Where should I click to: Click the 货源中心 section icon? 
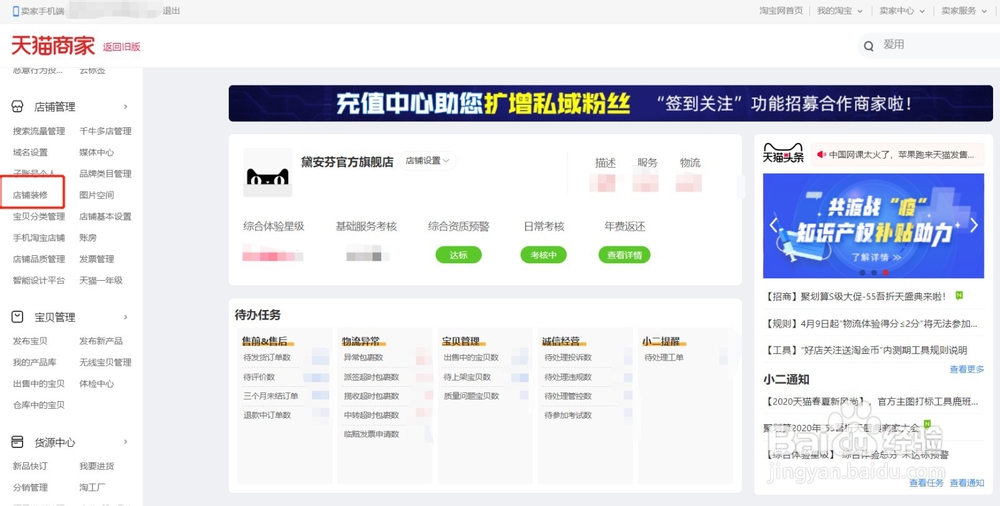(x=18, y=442)
